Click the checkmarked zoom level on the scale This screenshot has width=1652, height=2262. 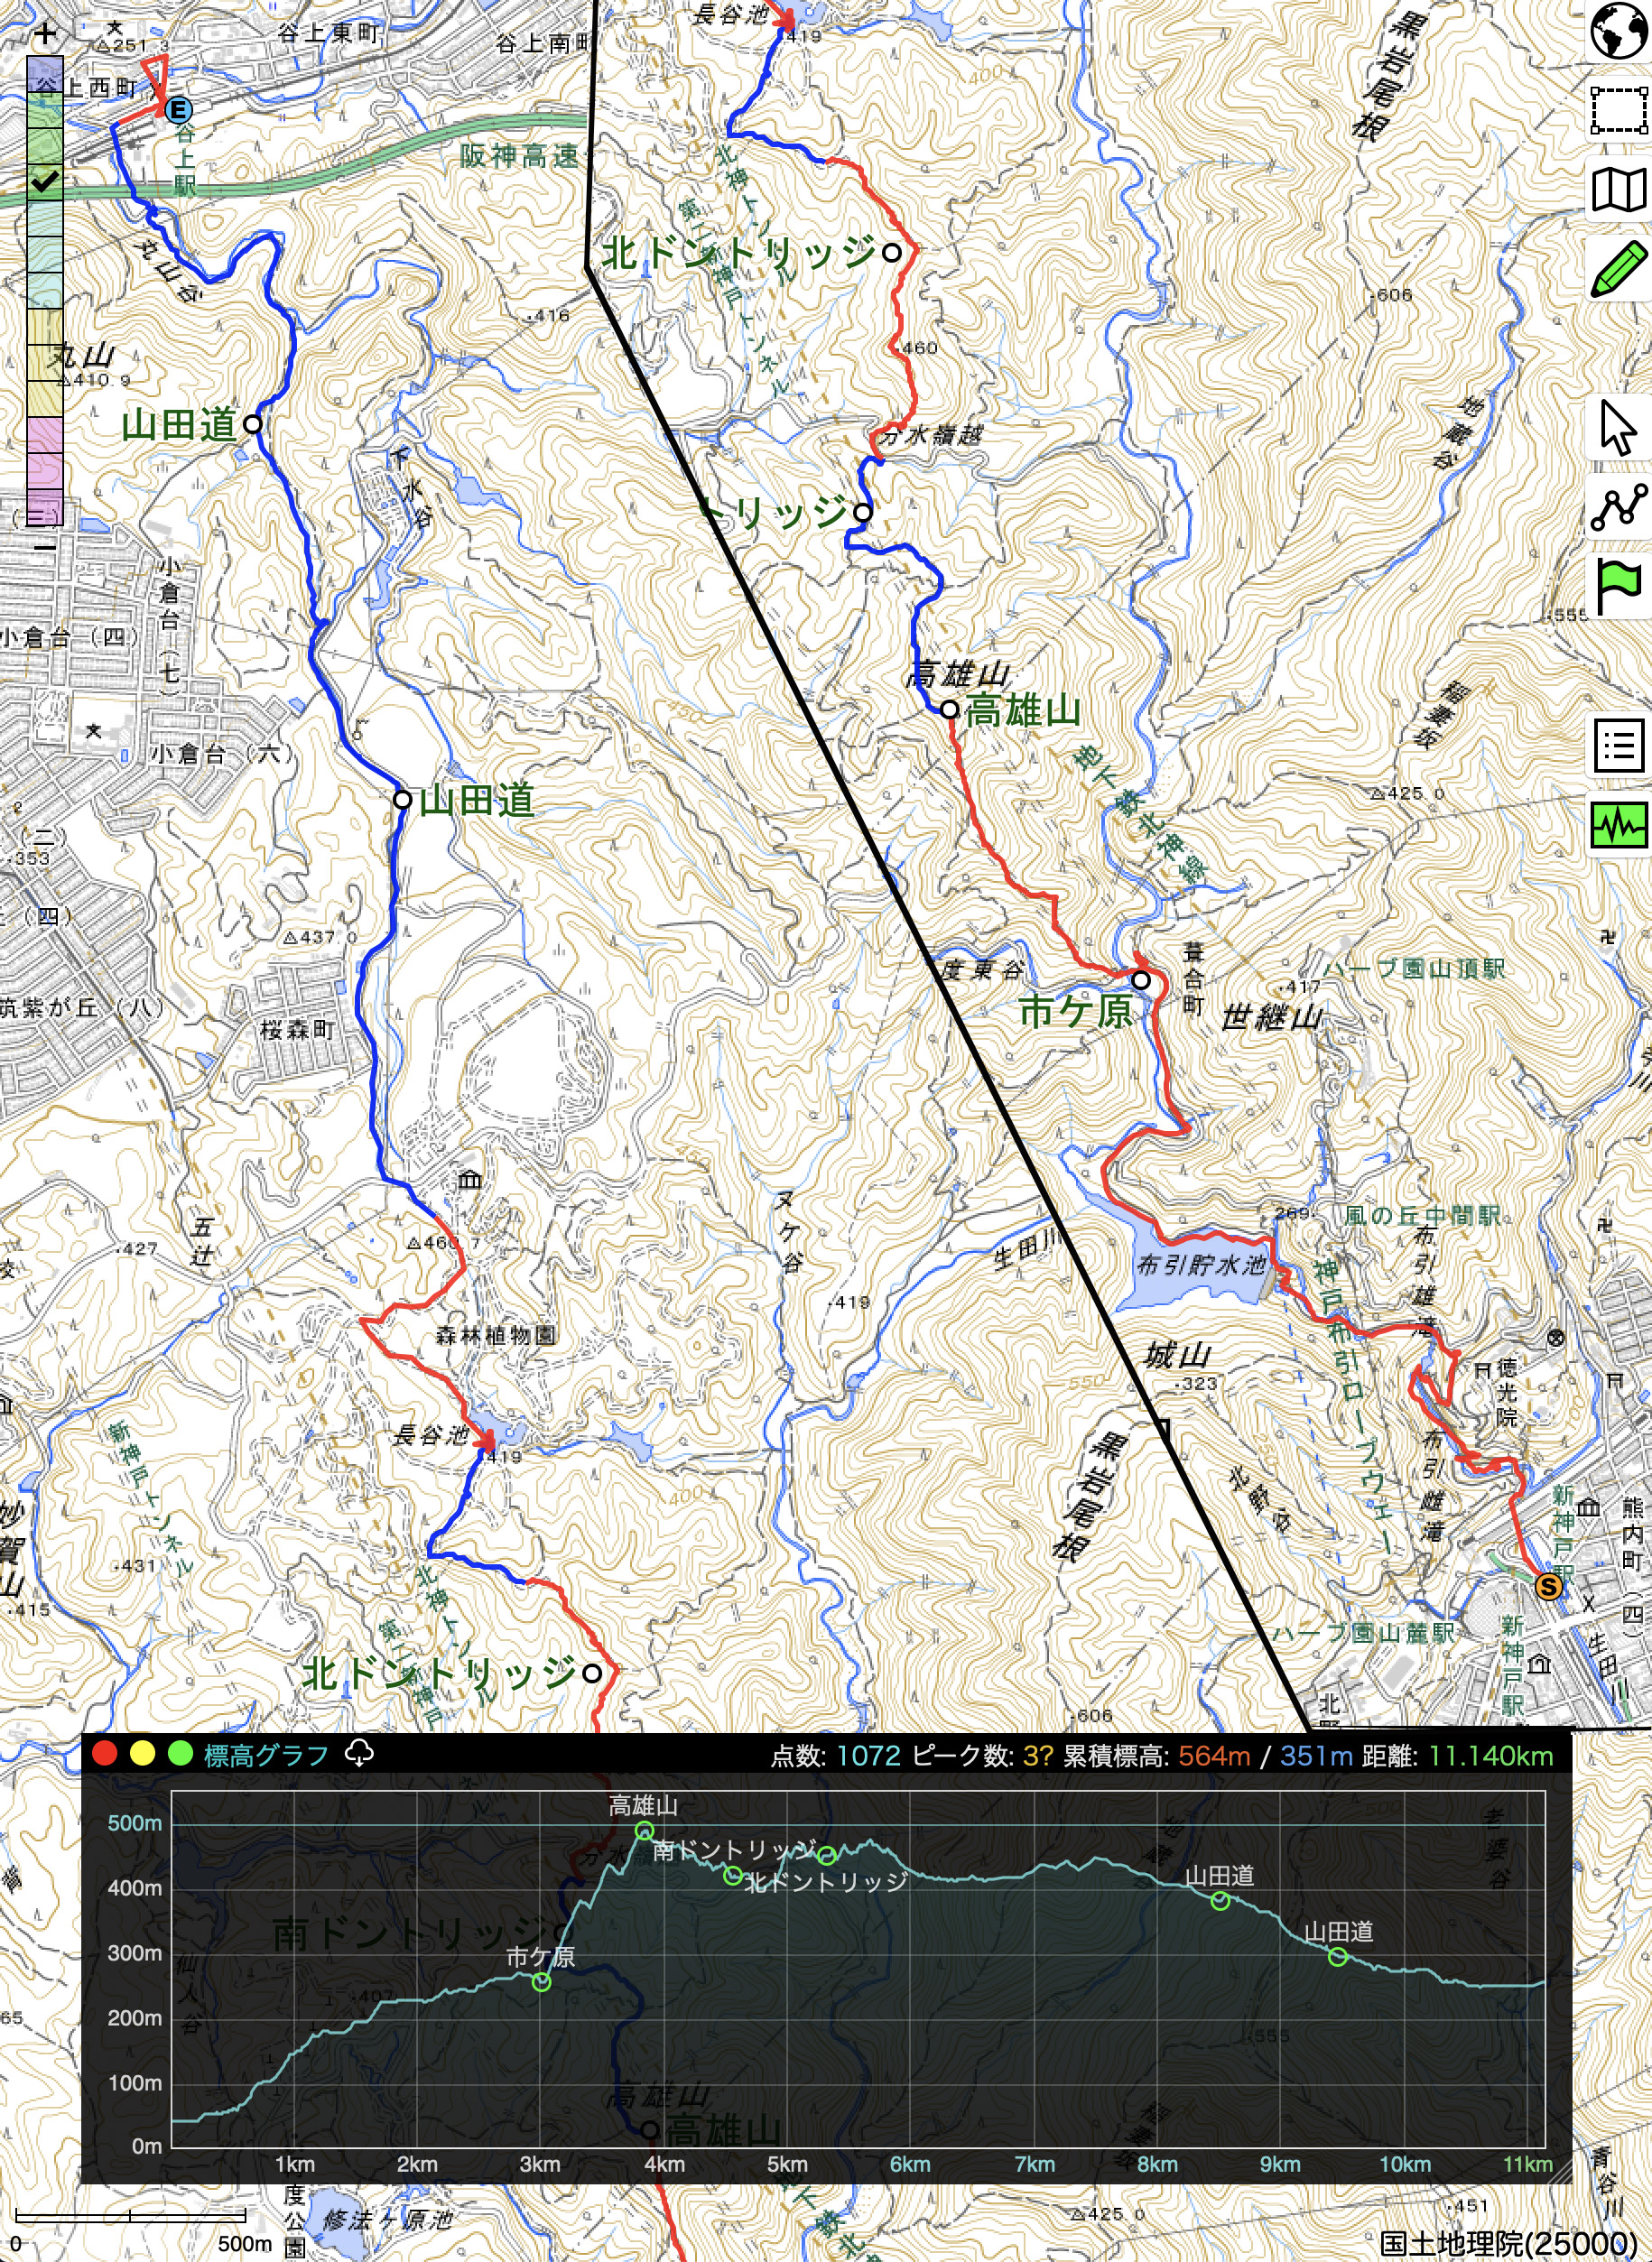(45, 181)
